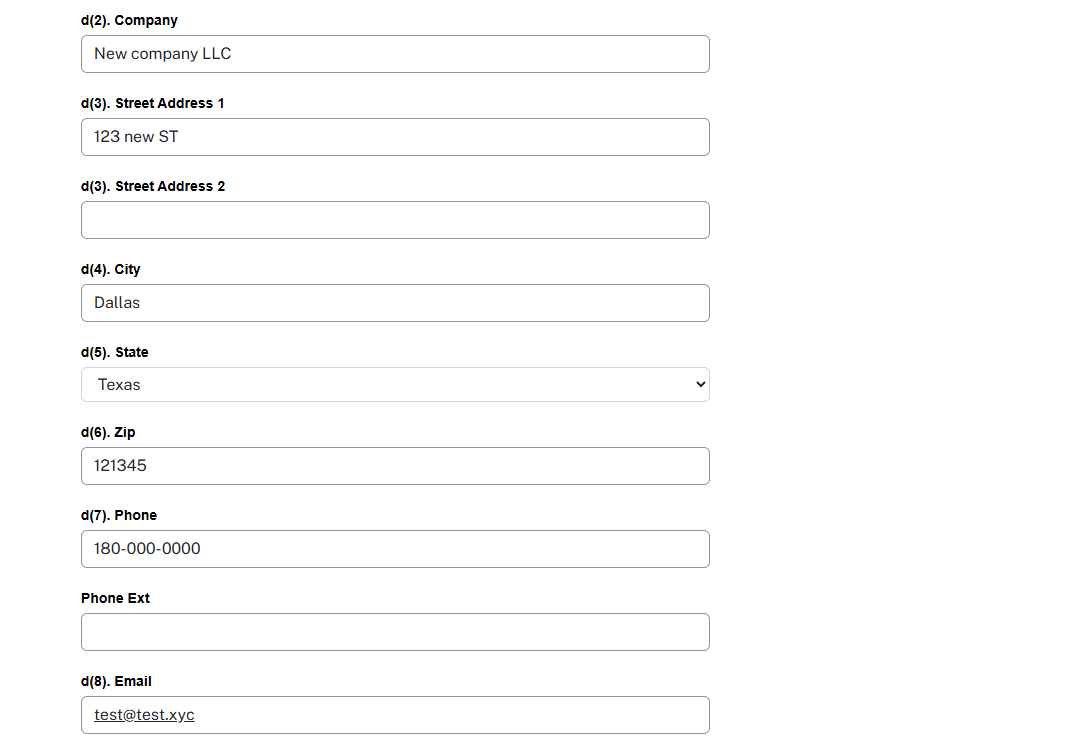
Task: Click the Zip field with 121345
Action: pyautogui.click(x=395, y=466)
